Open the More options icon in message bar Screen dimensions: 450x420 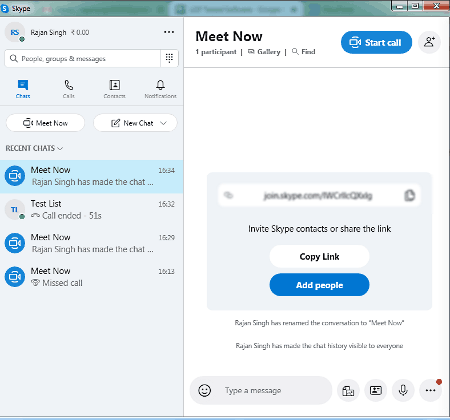[430, 390]
